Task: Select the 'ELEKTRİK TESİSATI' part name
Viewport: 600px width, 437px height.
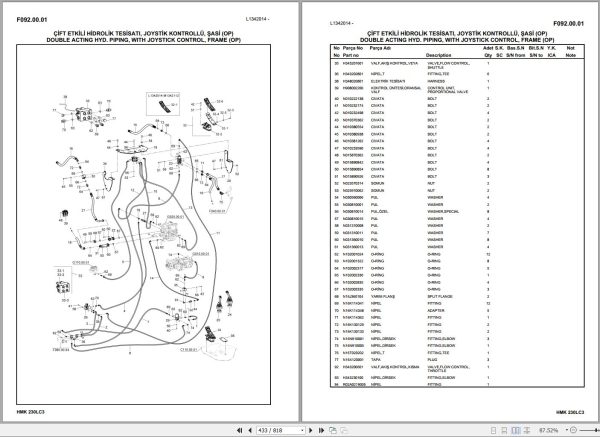Action: click(387, 81)
